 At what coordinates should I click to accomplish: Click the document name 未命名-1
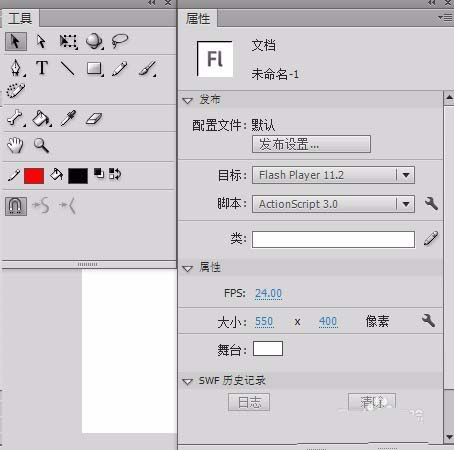275,74
